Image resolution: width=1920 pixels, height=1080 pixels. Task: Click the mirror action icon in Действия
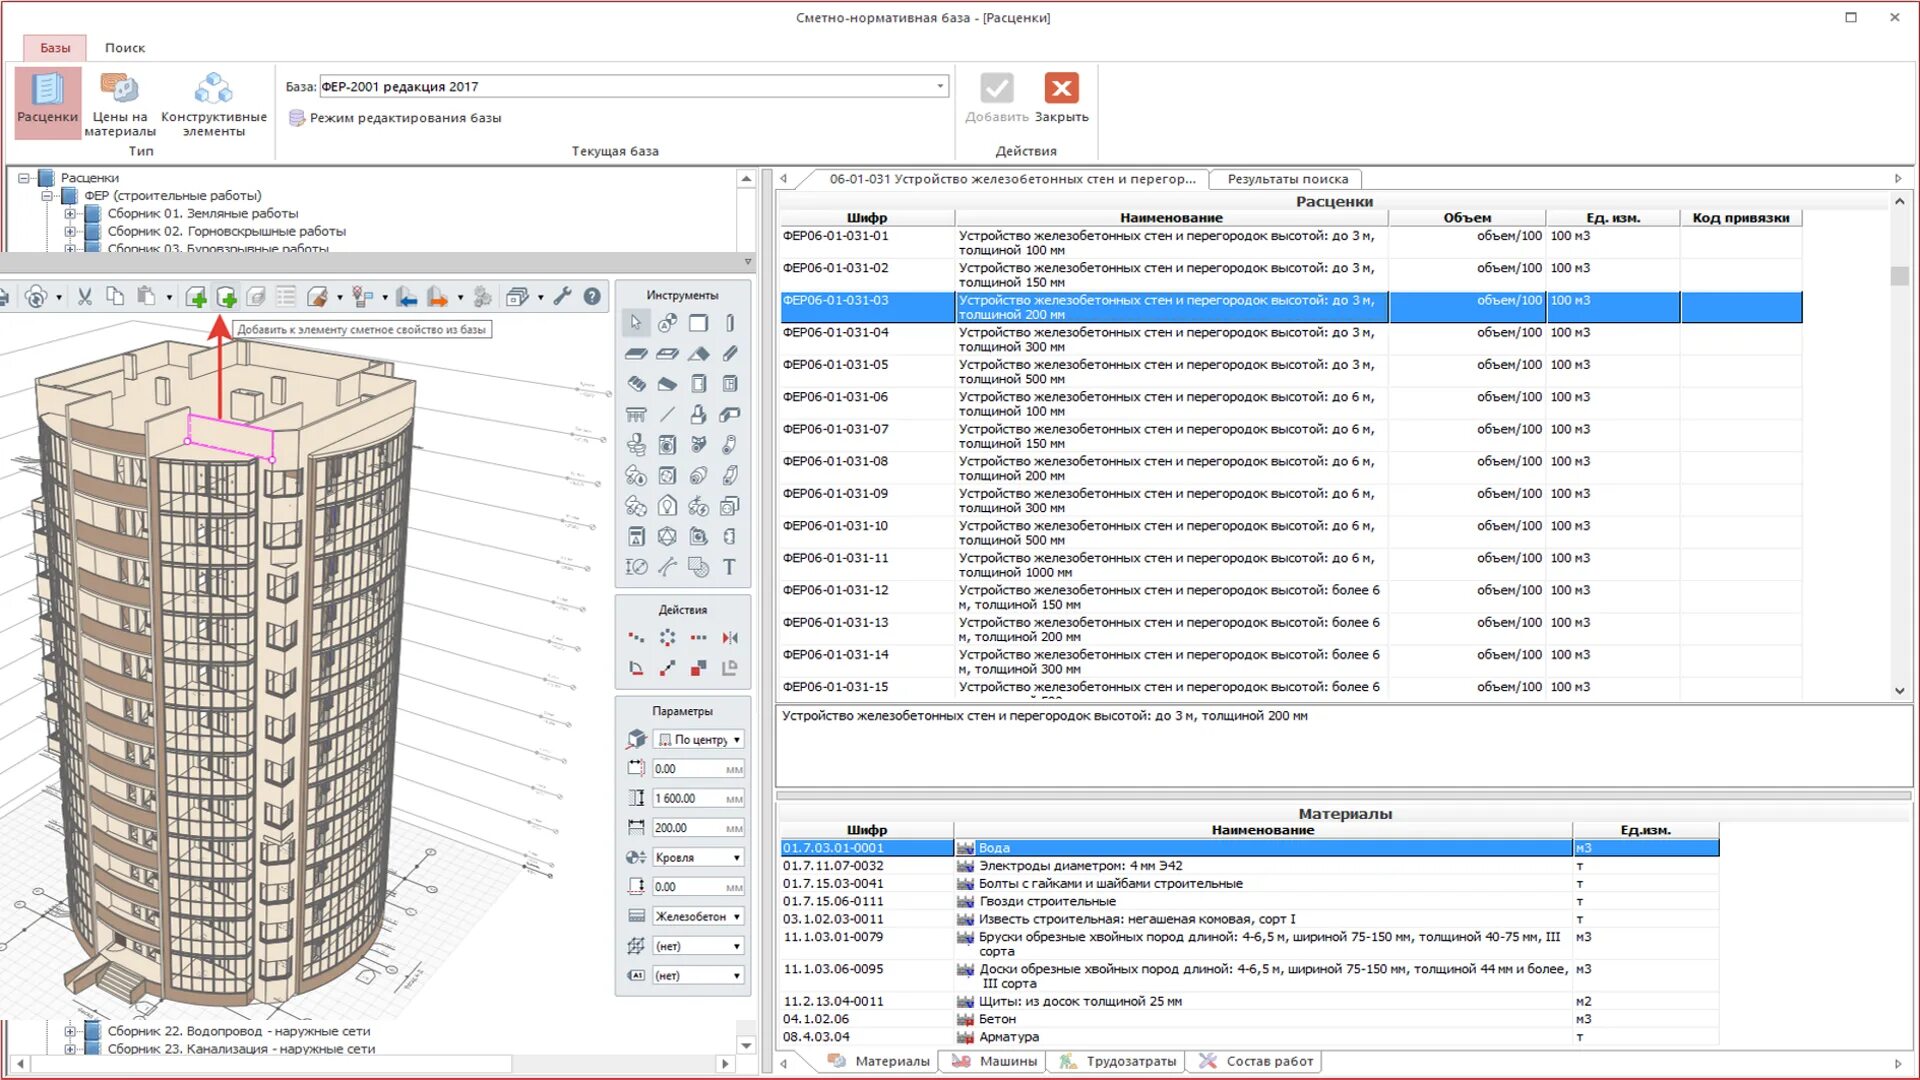point(730,638)
